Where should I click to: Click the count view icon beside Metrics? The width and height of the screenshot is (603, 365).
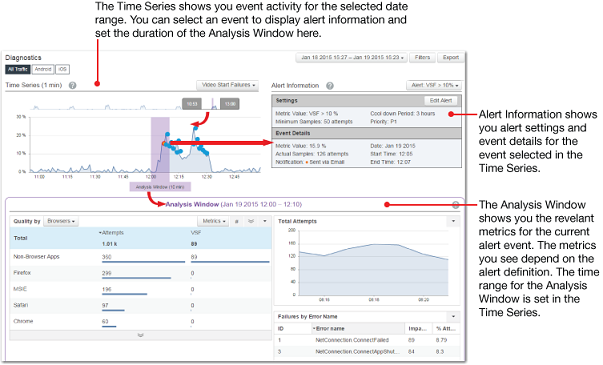coord(237,221)
